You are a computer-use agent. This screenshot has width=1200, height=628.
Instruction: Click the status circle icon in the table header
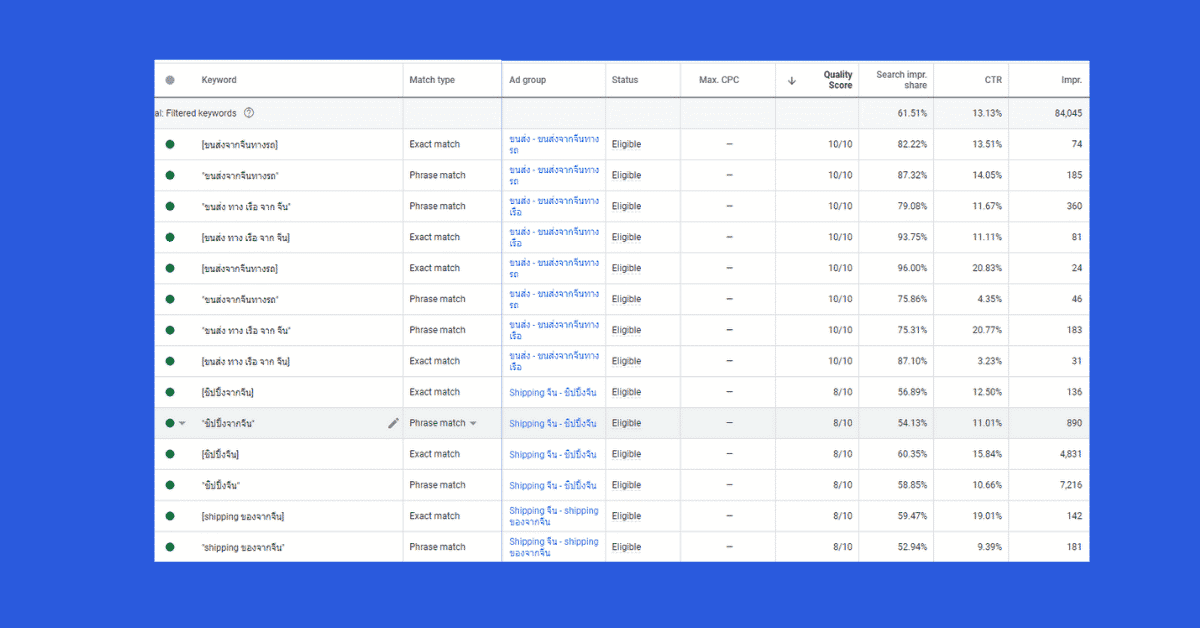click(x=169, y=79)
